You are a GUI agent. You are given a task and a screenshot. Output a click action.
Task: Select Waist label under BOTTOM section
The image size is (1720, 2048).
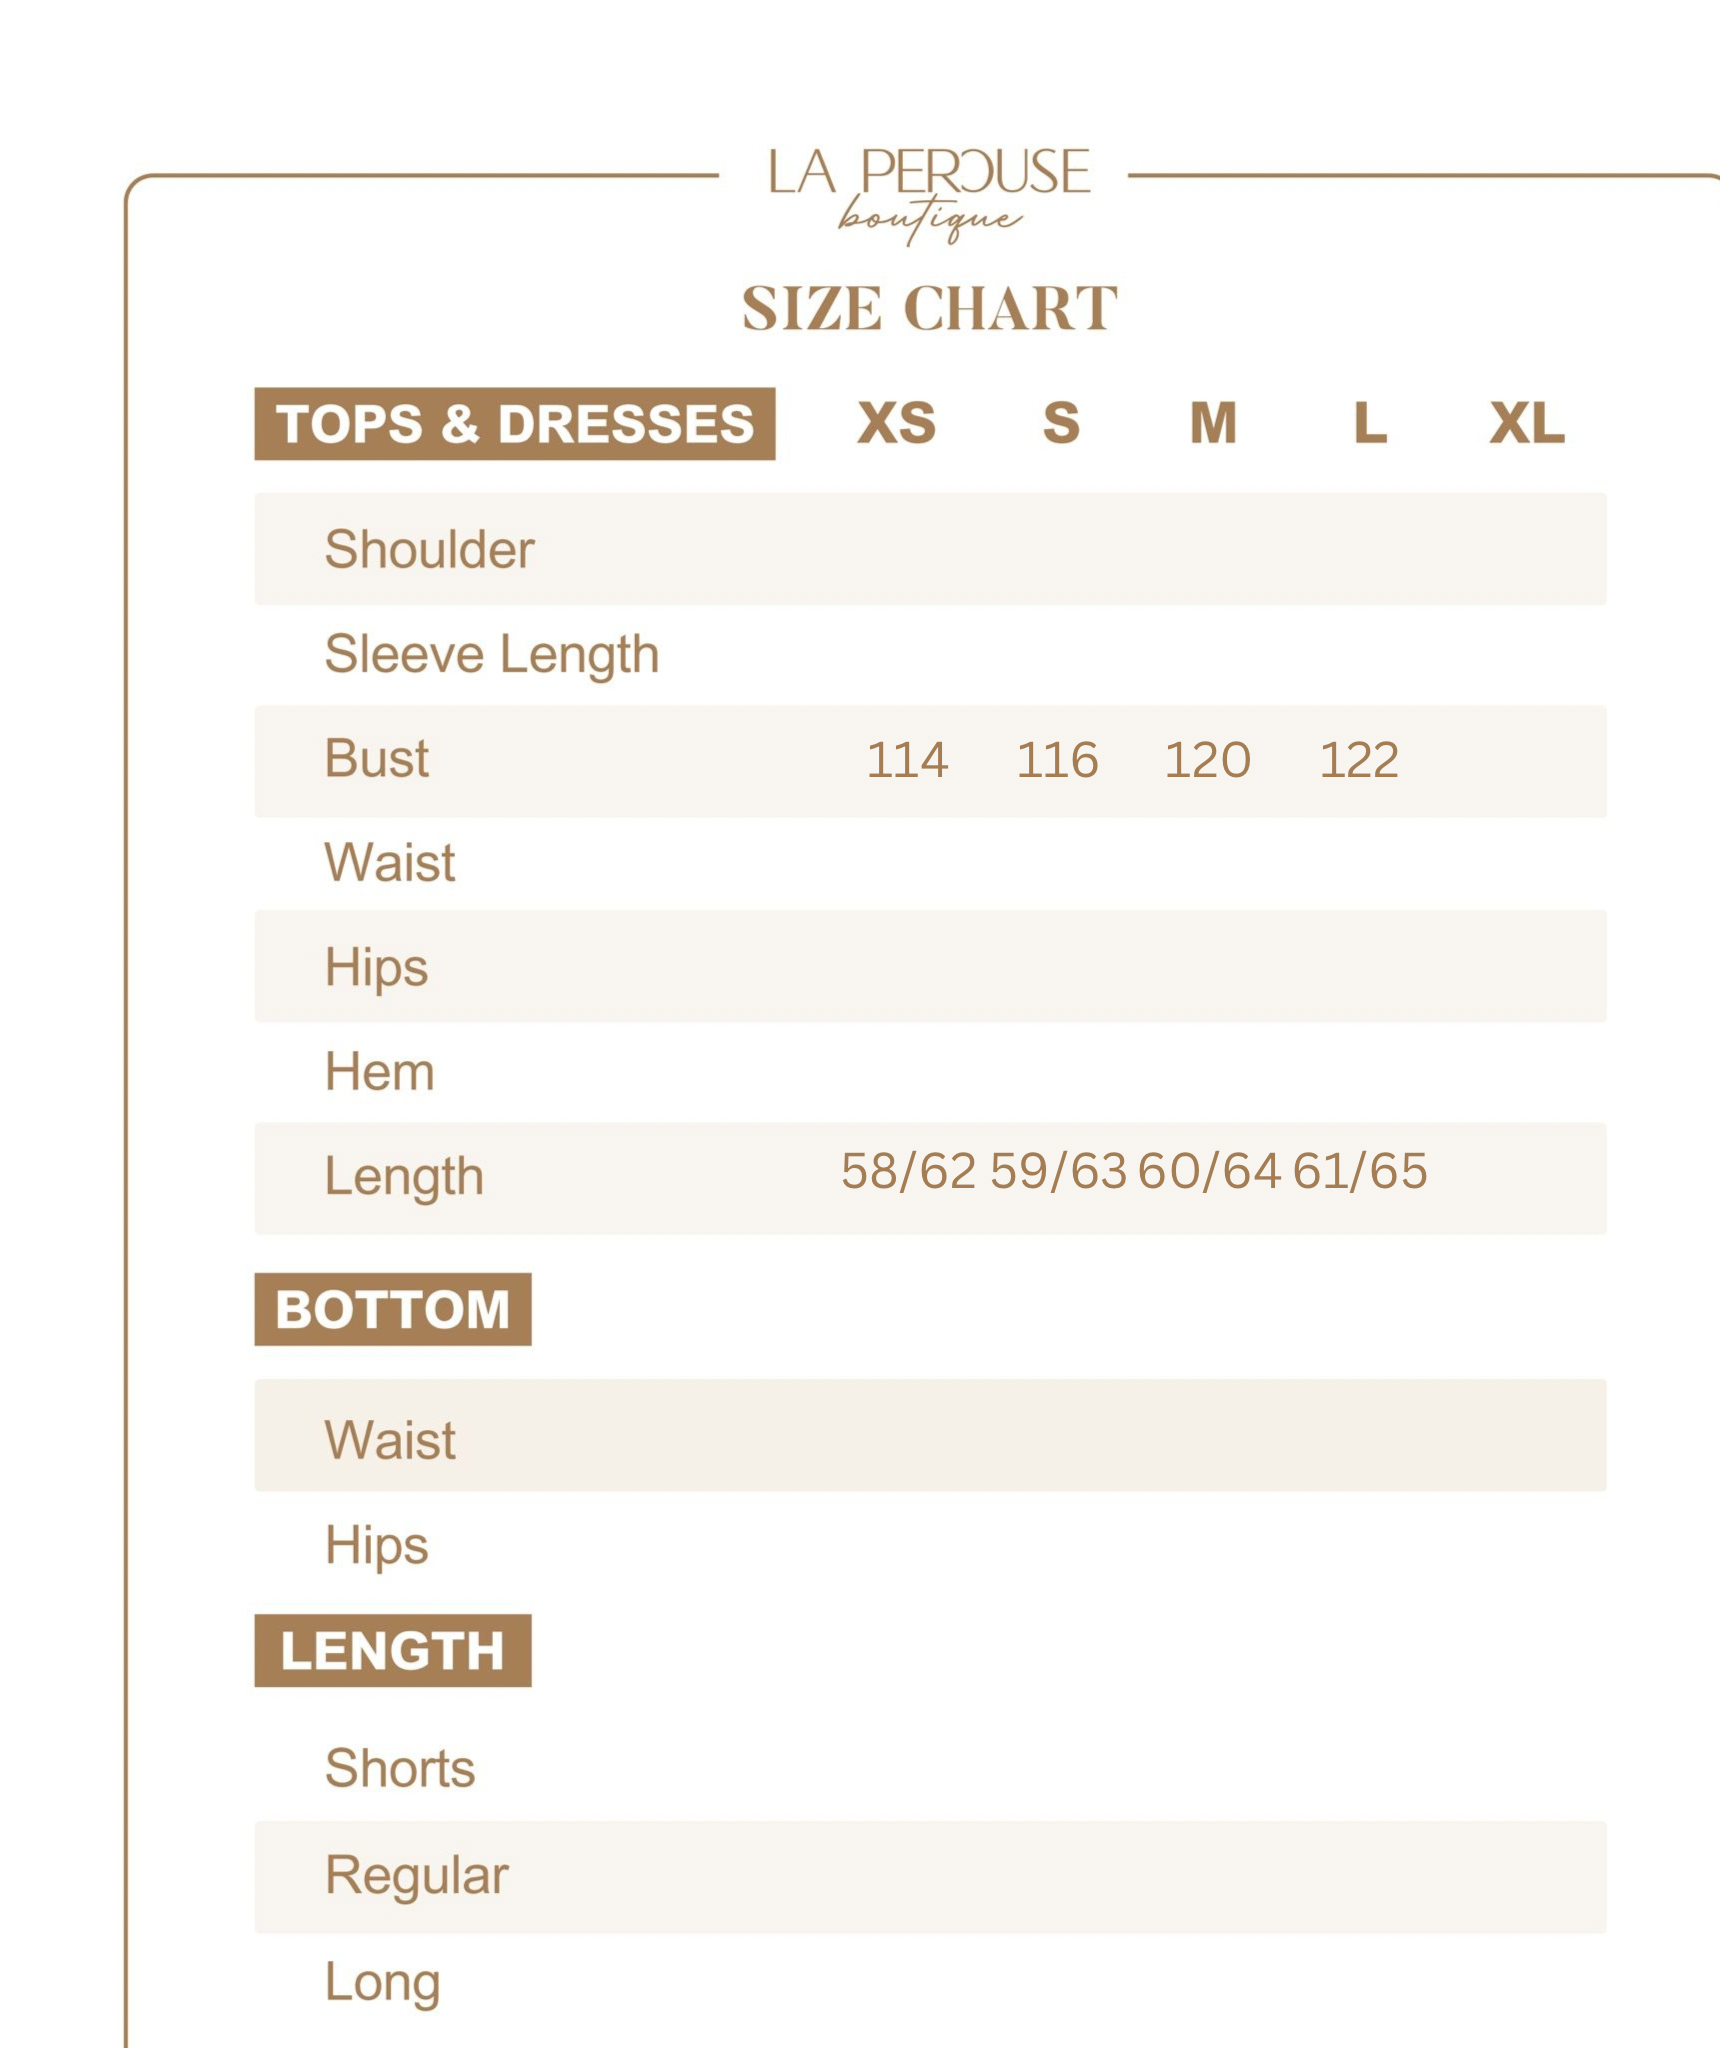tap(390, 1440)
